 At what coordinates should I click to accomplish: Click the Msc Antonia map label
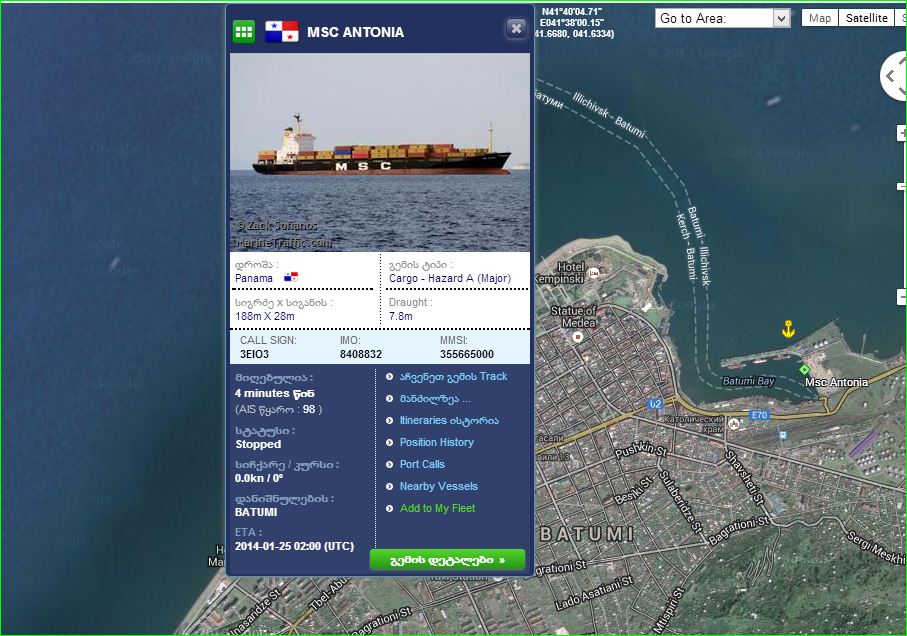(836, 382)
